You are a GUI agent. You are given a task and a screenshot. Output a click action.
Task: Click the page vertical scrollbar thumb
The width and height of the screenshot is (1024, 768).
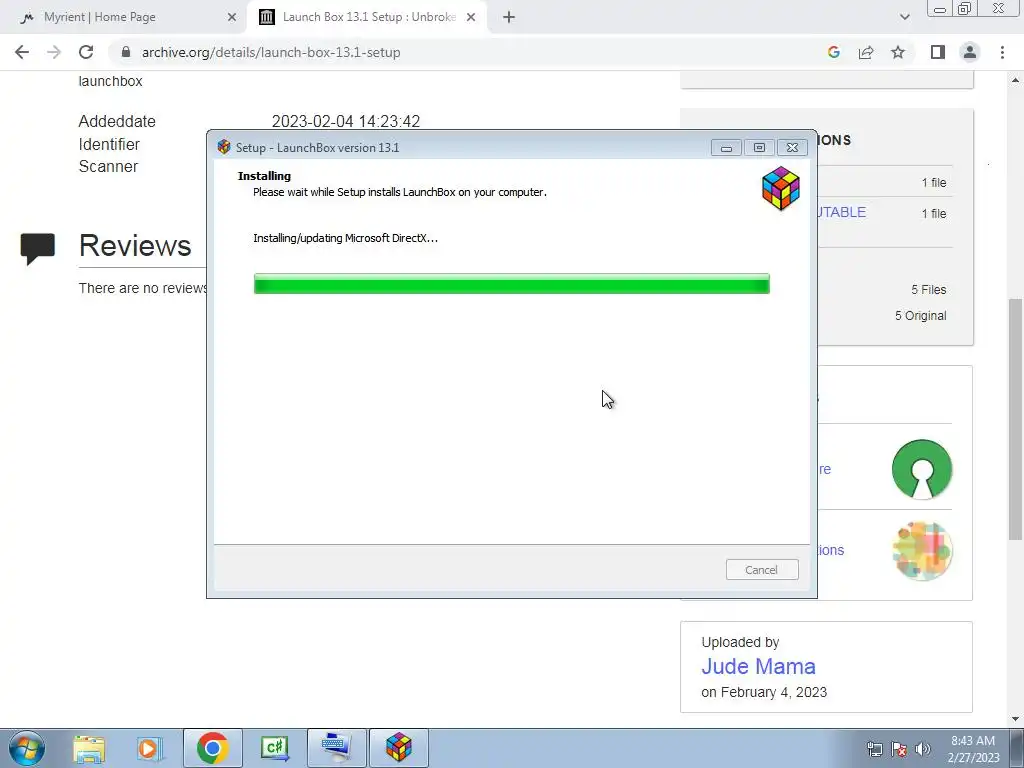[1015, 418]
